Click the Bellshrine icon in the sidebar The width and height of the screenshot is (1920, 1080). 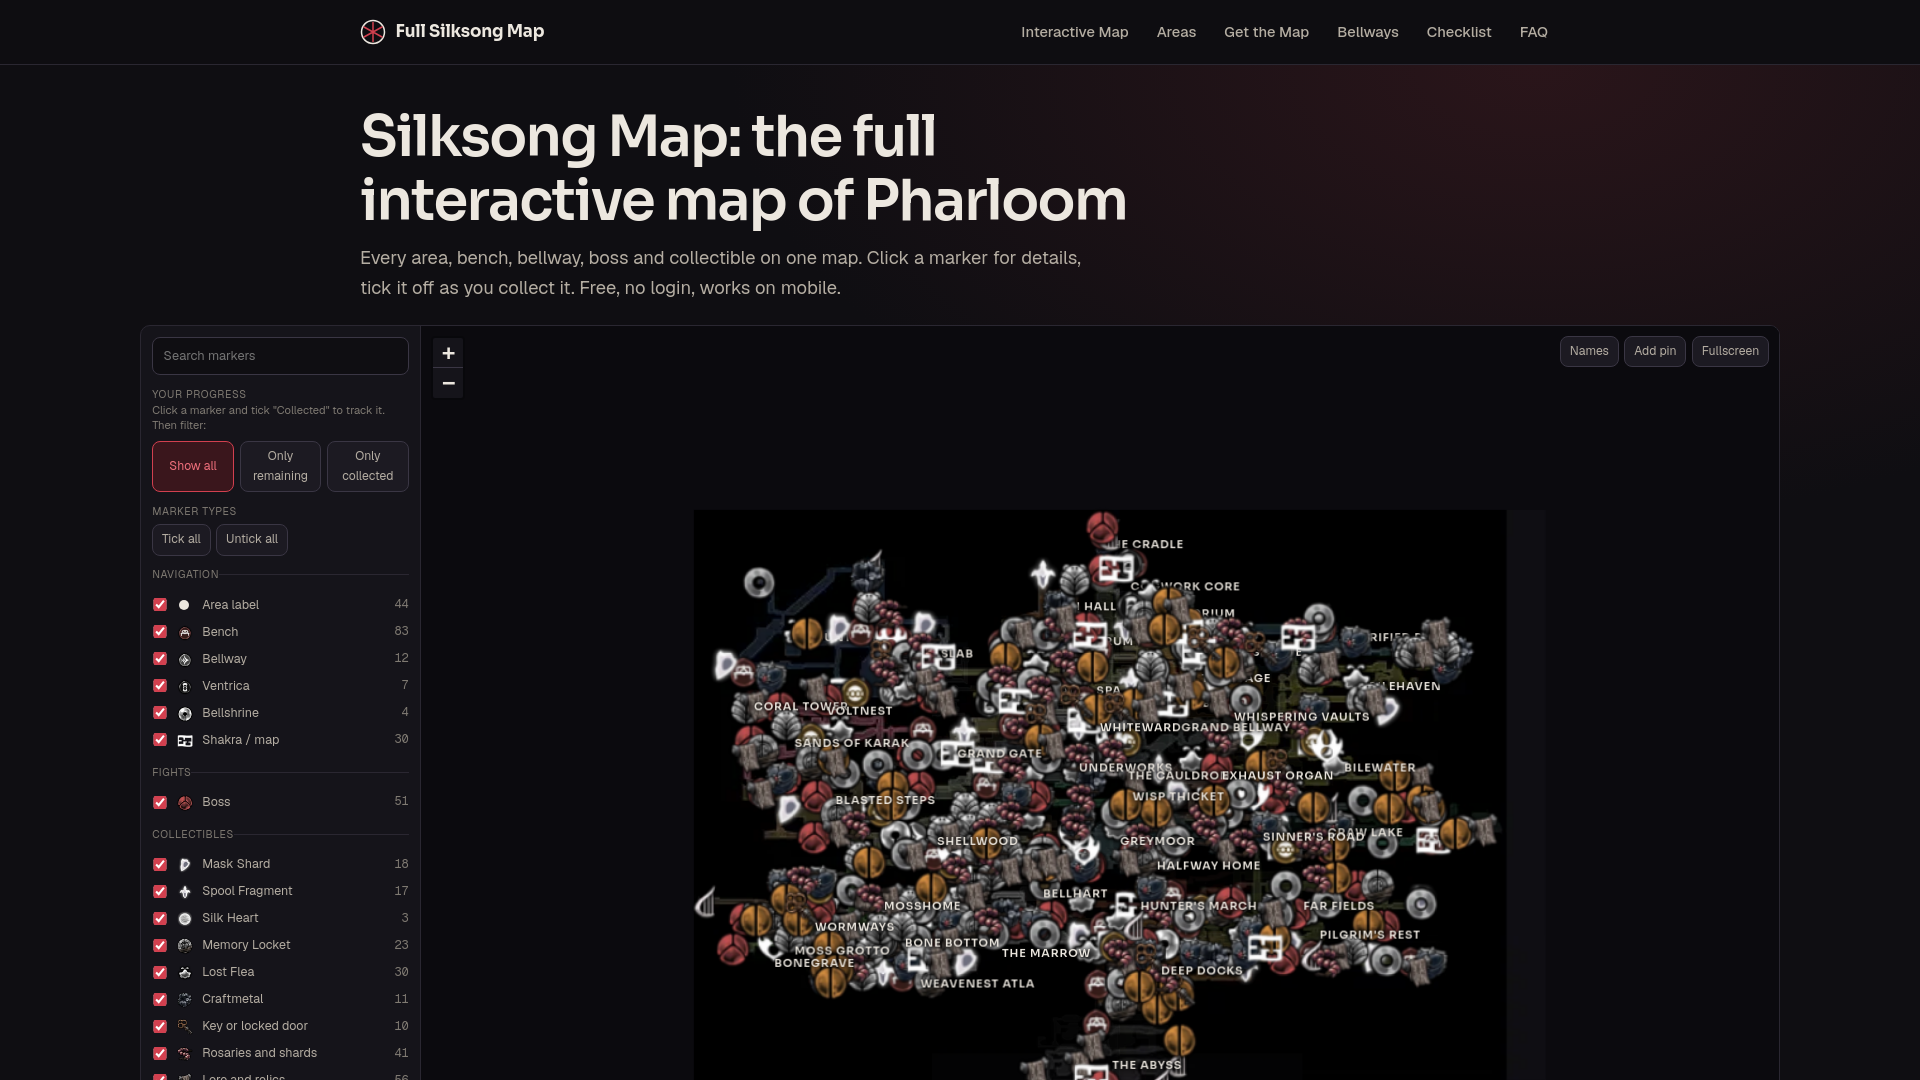[184, 713]
